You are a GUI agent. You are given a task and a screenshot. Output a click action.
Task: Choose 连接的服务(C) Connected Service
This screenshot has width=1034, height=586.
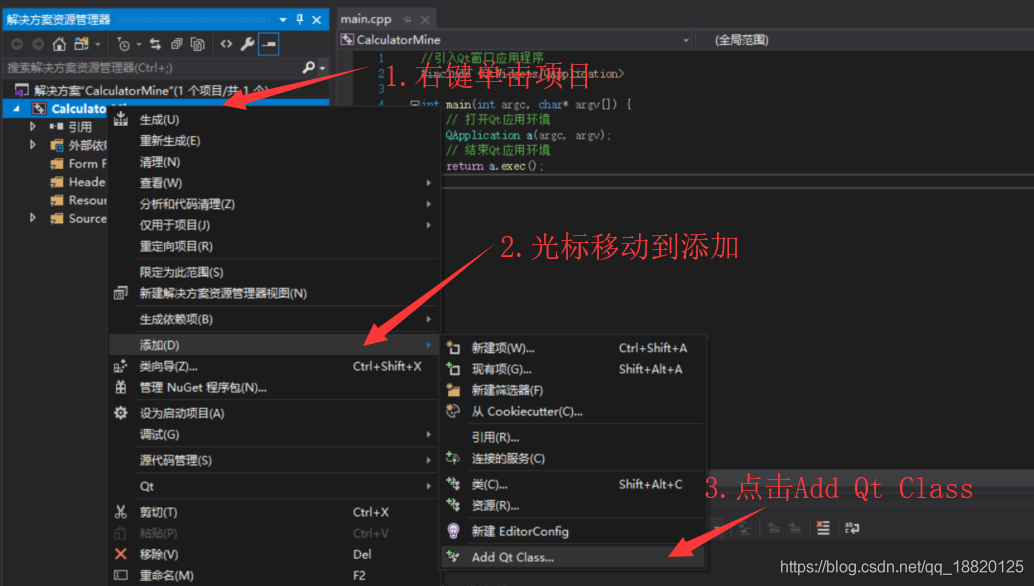coord(573,458)
